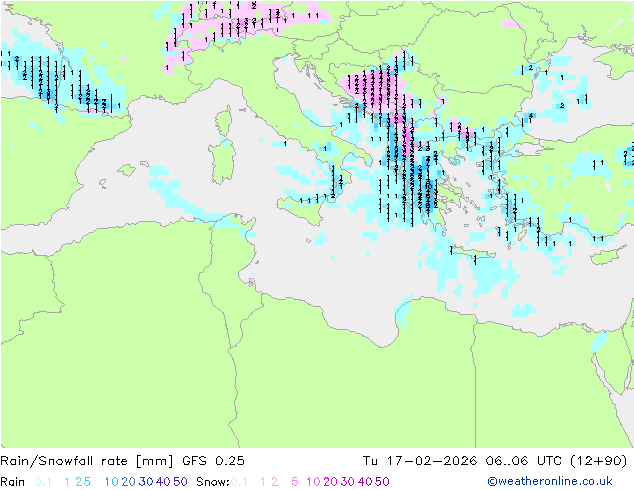Viewport: 634px width, 490px height.
Task: Click the dark blue rain legend value 30
Action: [146, 482]
